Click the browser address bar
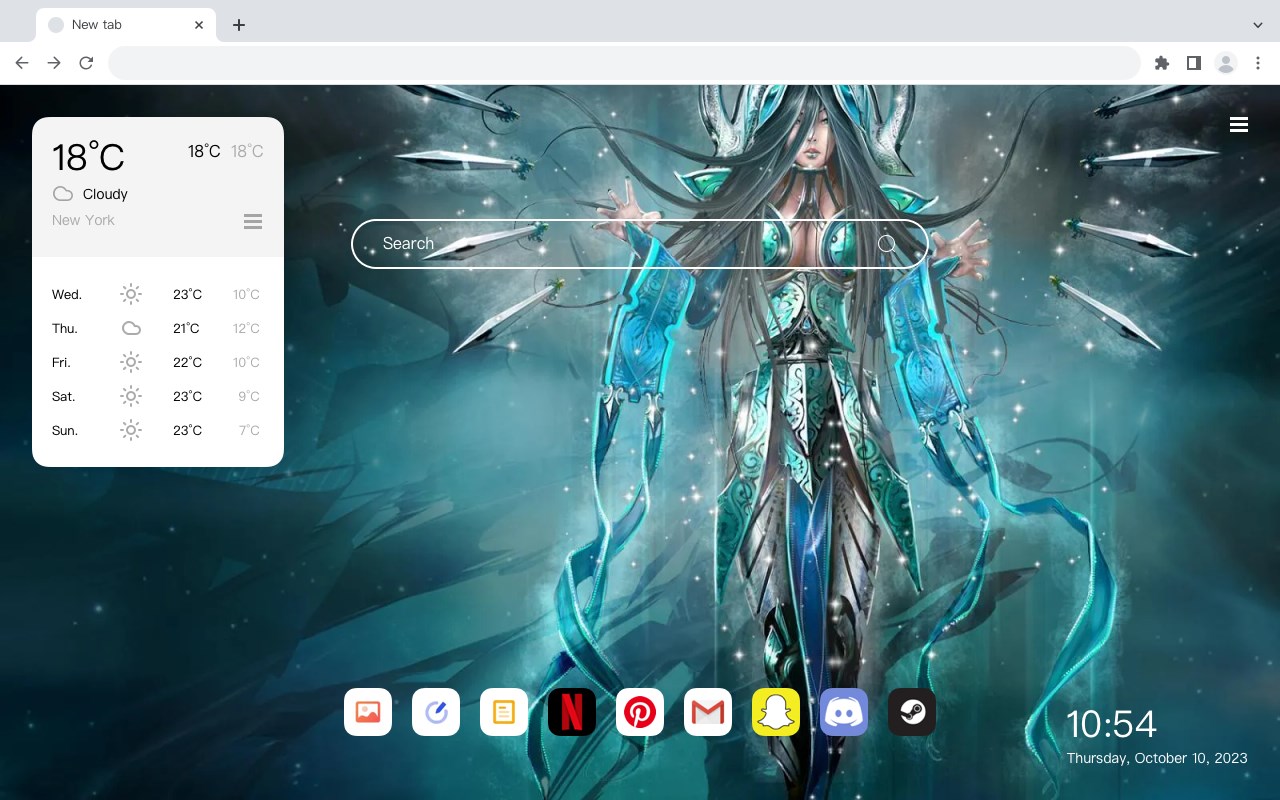Screen dimensions: 1280x800 click(624, 63)
